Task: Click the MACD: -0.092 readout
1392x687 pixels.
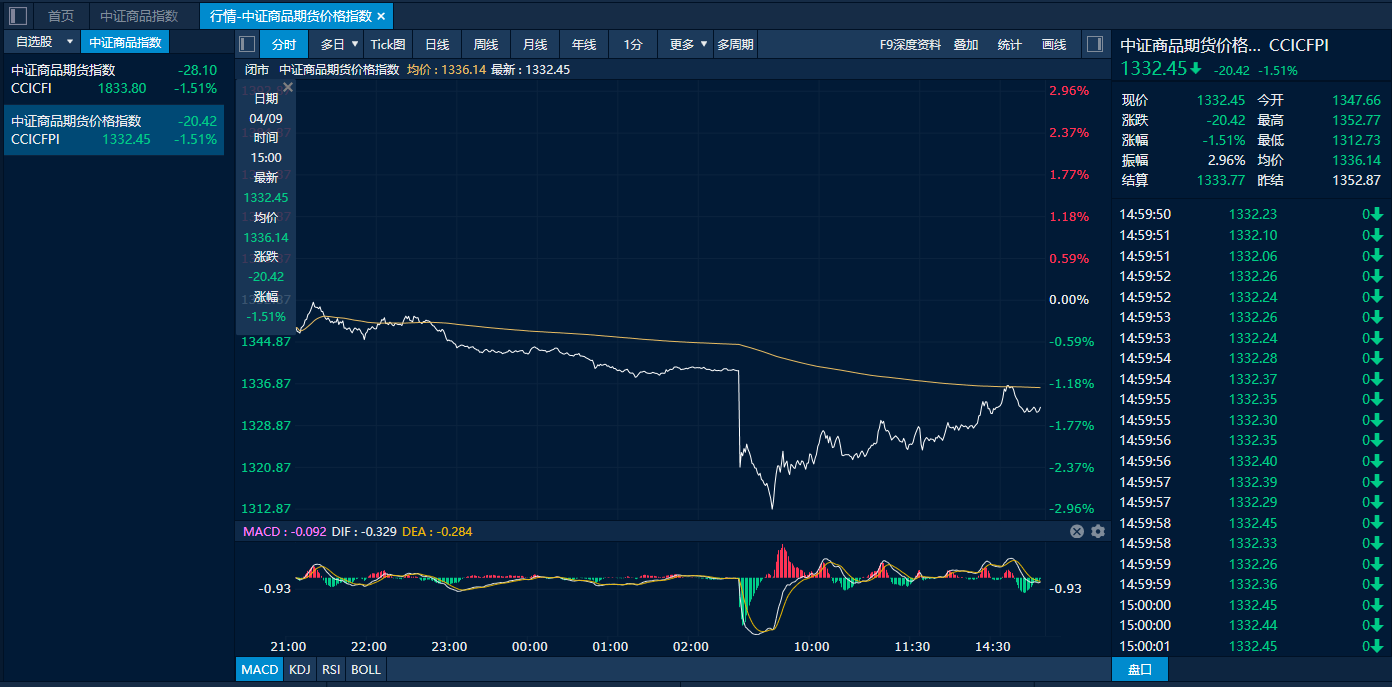Action: pos(284,531)
